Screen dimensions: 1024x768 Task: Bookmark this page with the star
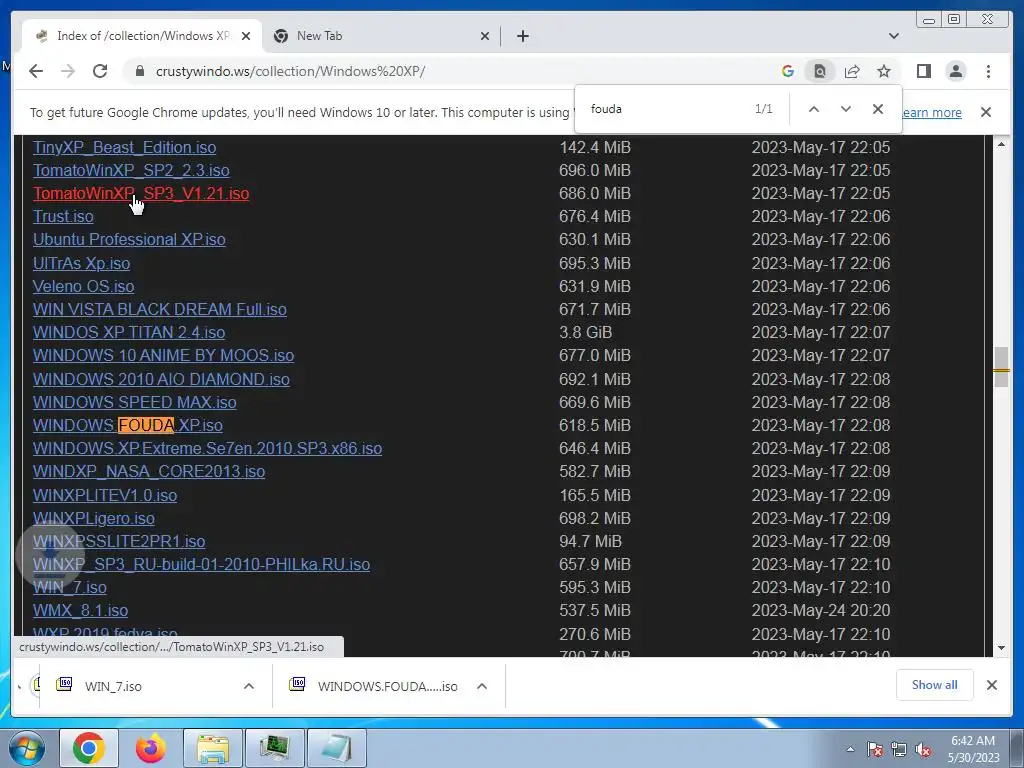(x=884, y=71)
